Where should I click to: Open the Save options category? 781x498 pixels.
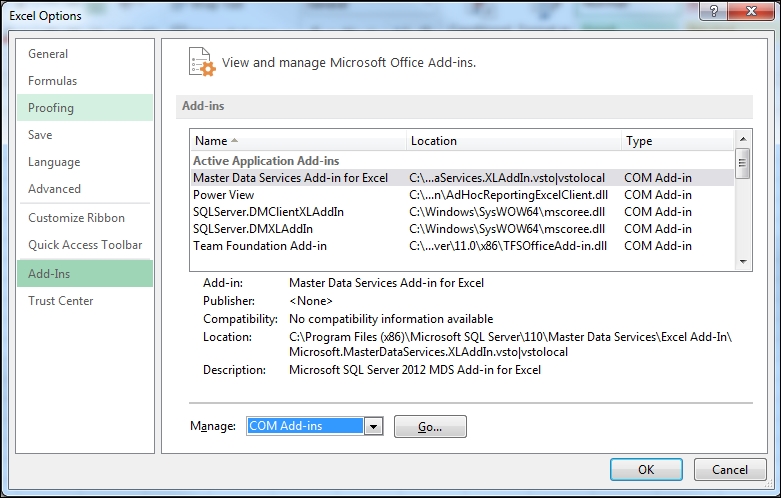tap(85, 134)
